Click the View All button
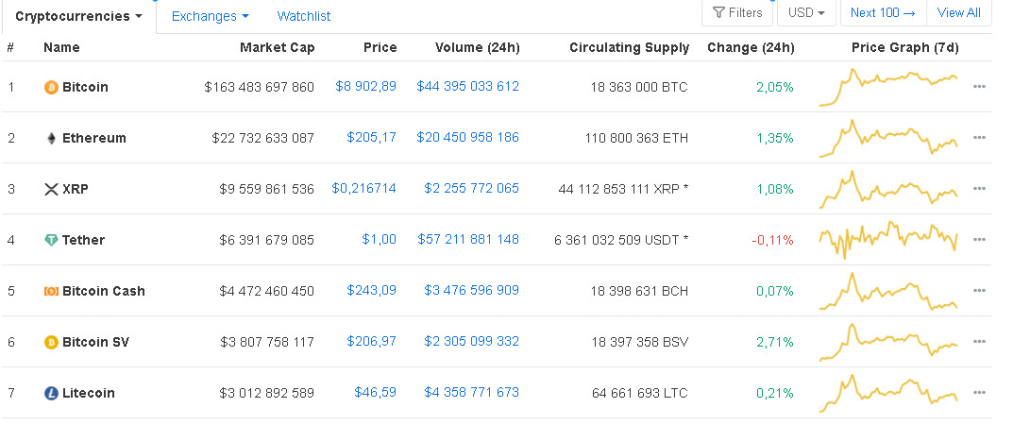The image size is (1030, 425). pyautogui.click(x=958, y=13)
